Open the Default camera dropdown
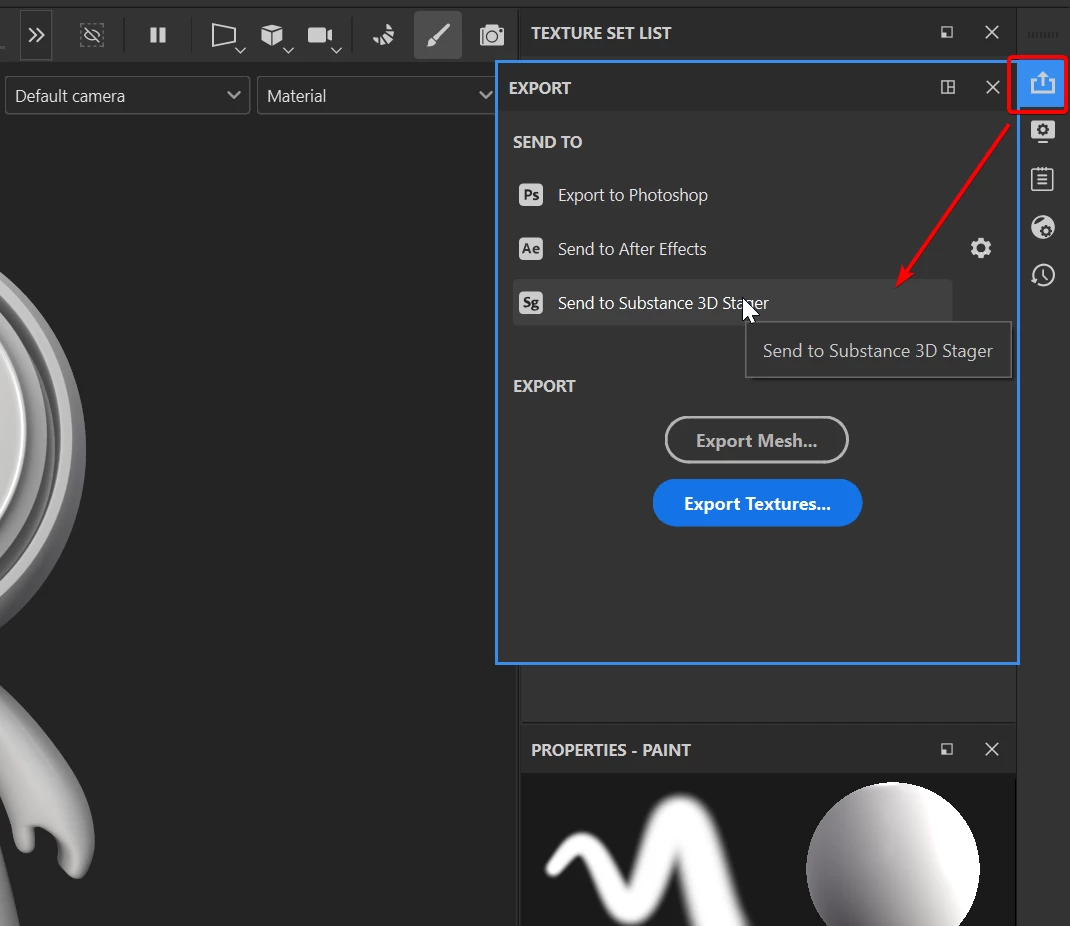The height and width of the screenshot is (926, 1070). click(x=128, y=96)
